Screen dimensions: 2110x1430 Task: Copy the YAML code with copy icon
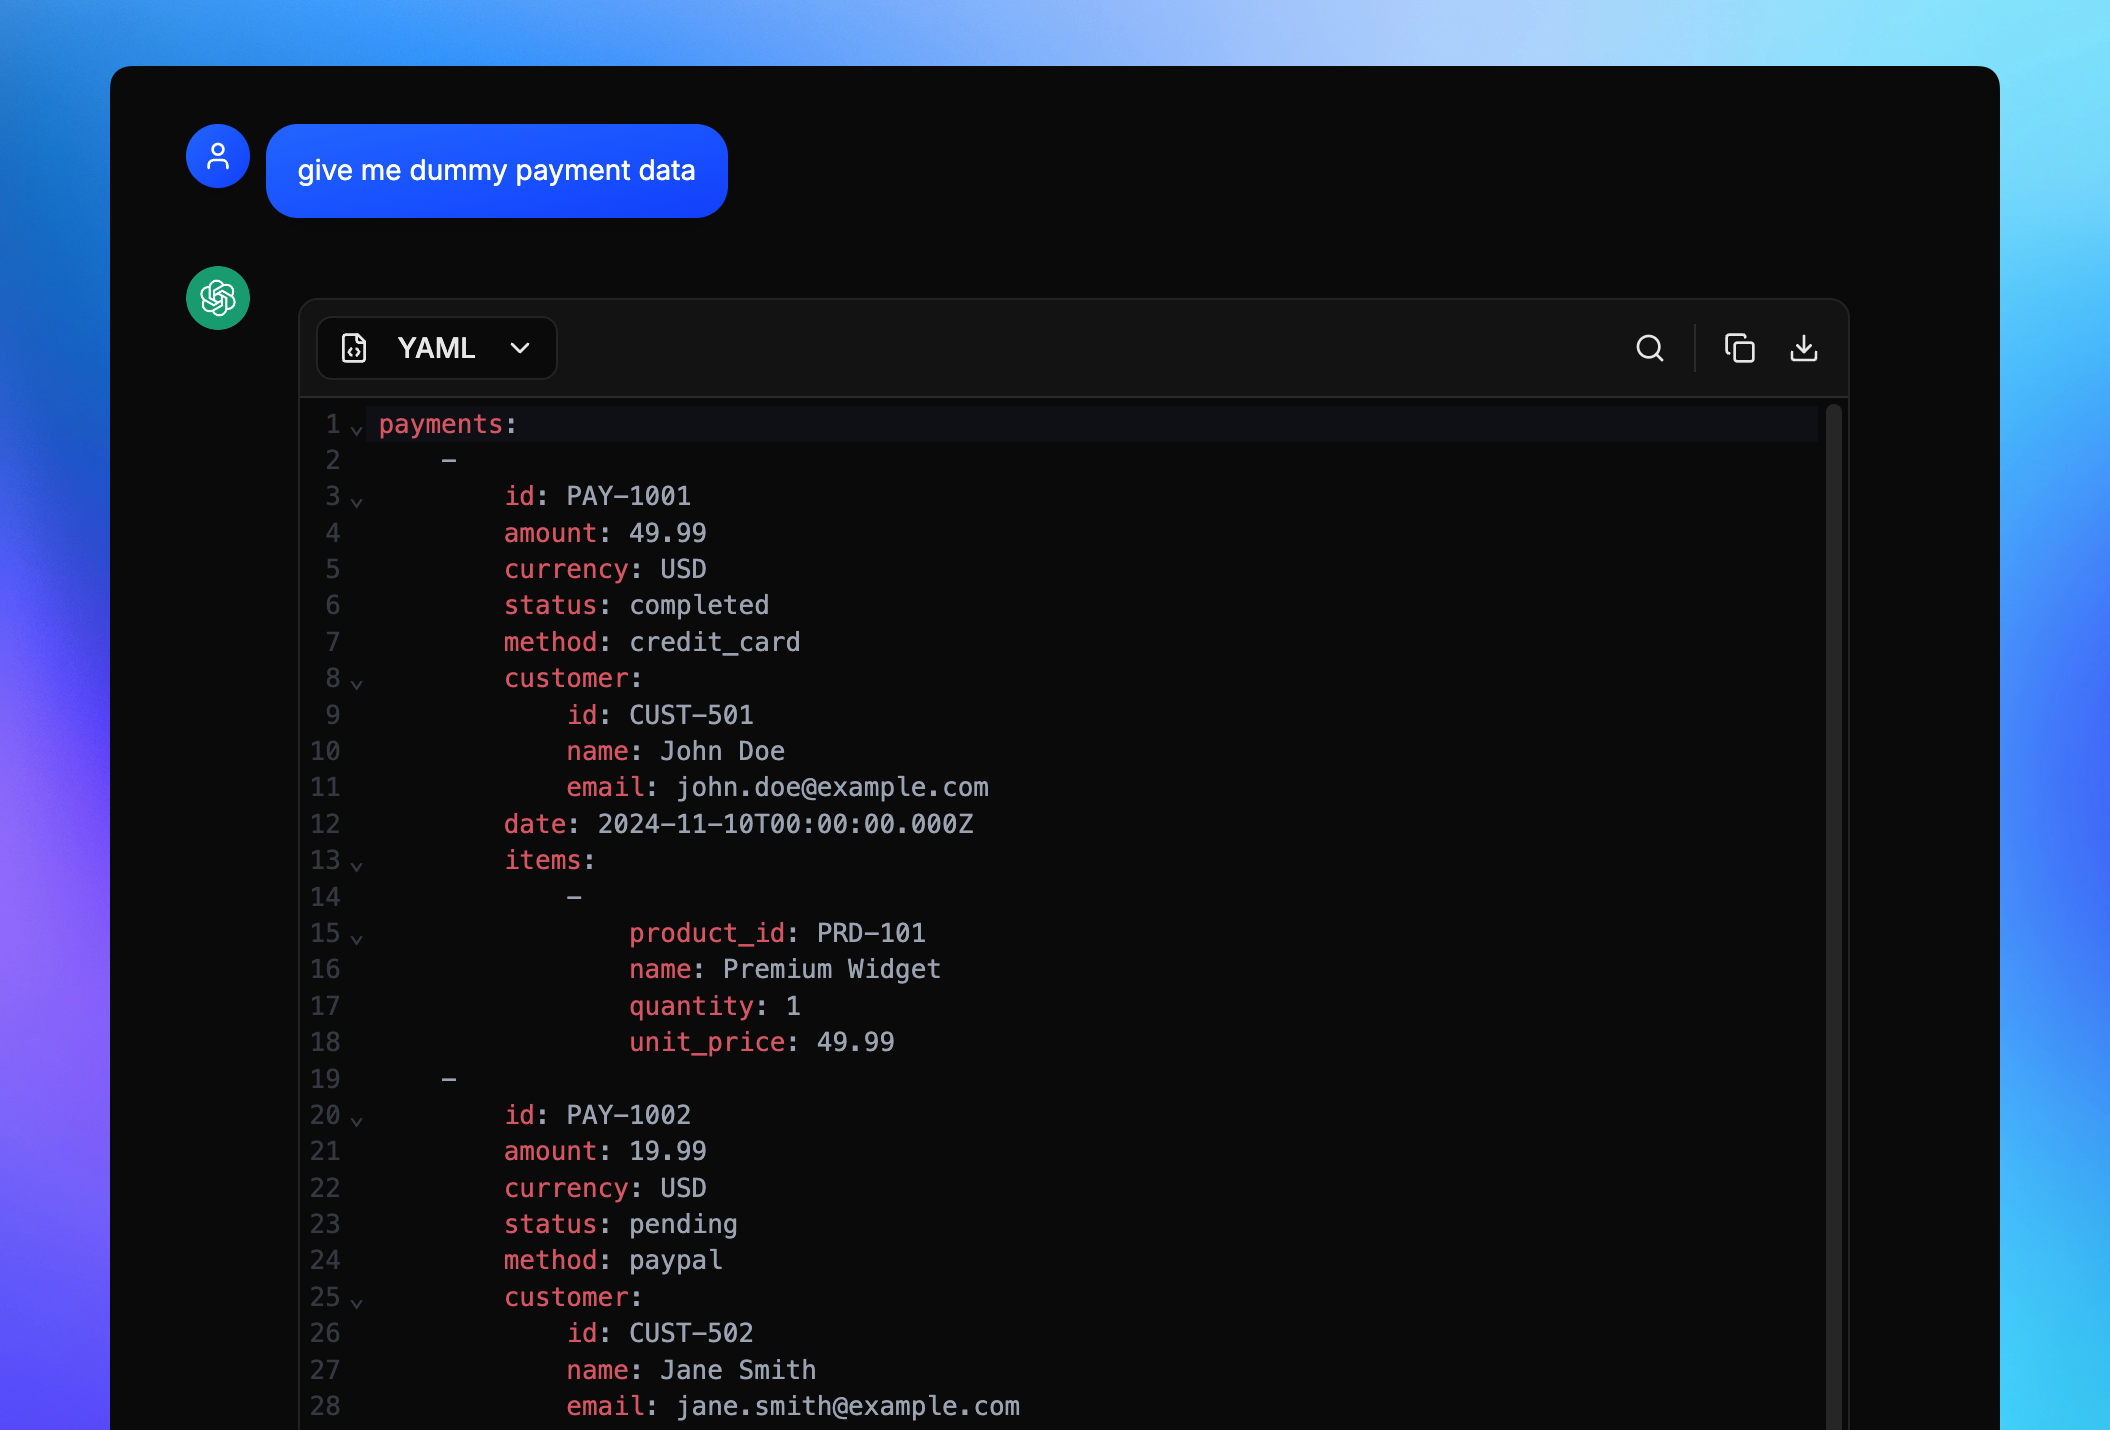click(x=1739, y=348)
